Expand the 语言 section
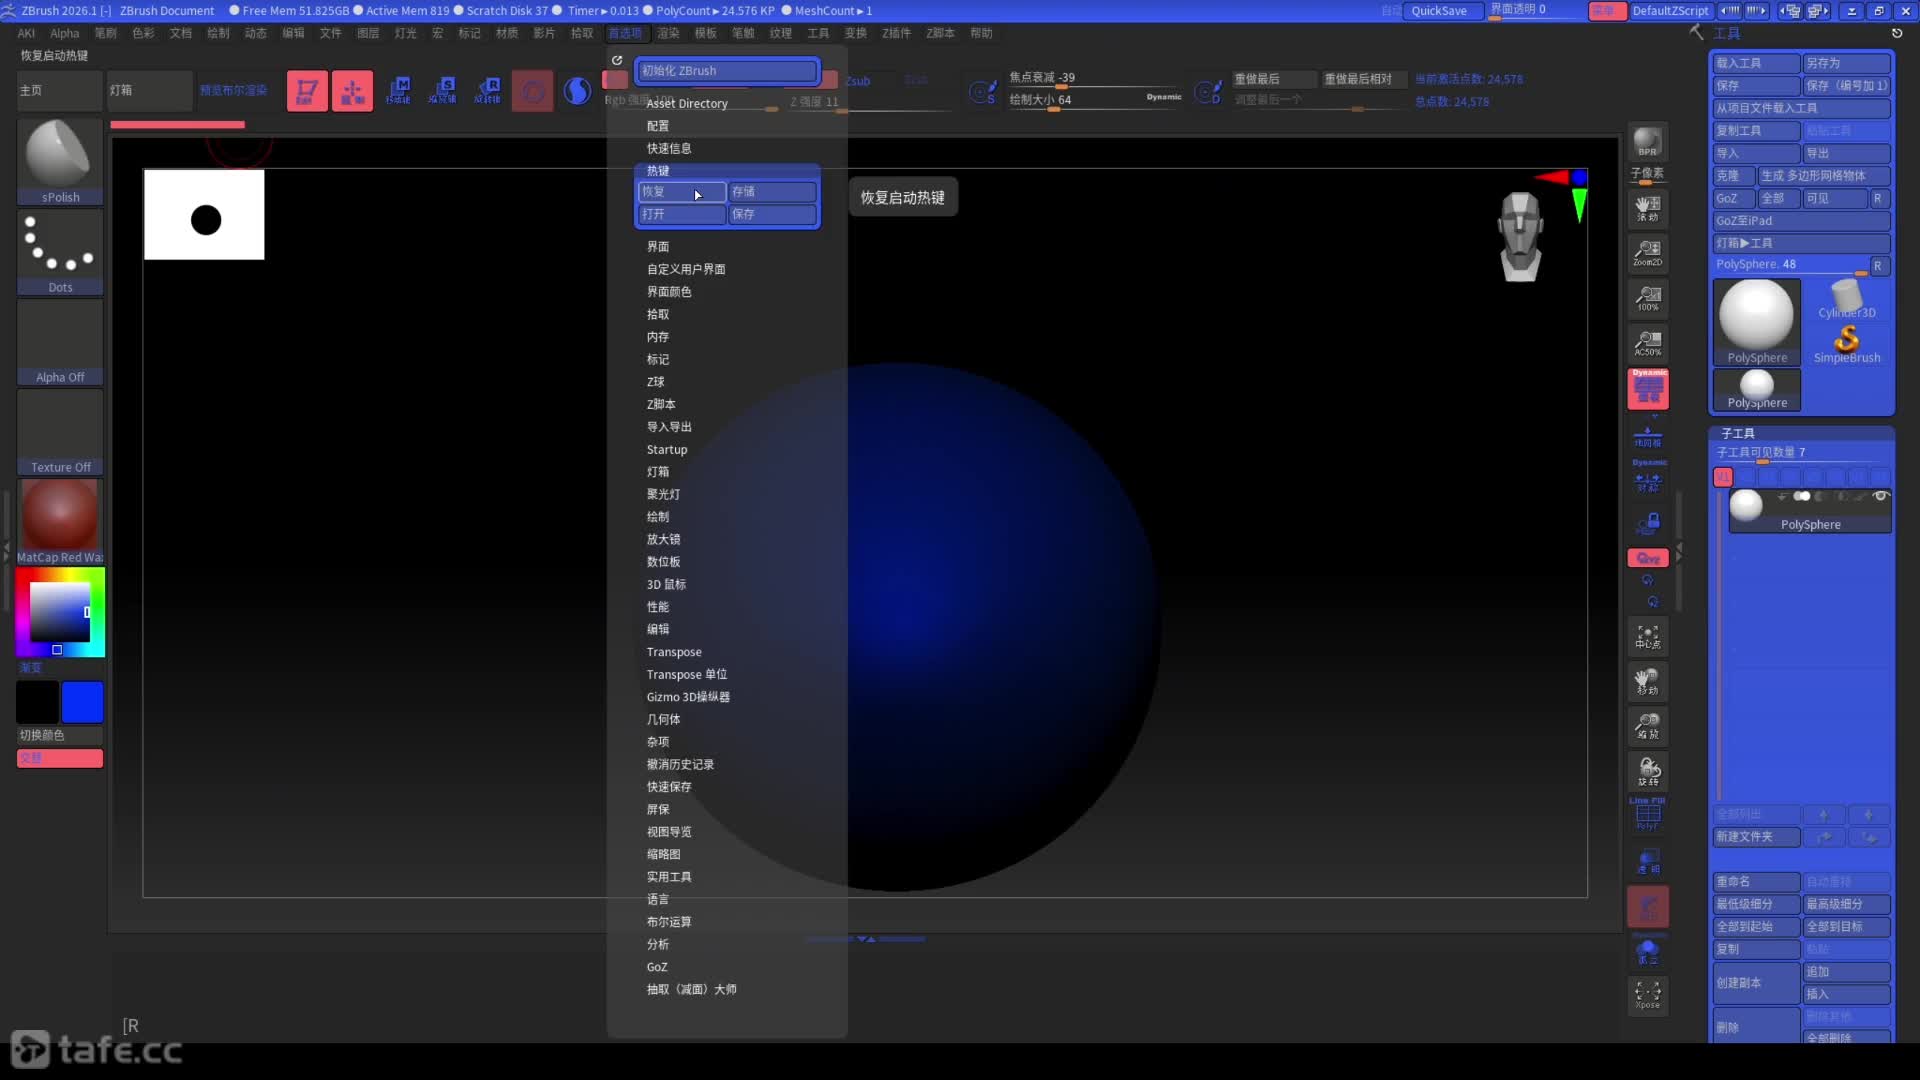 658,900
